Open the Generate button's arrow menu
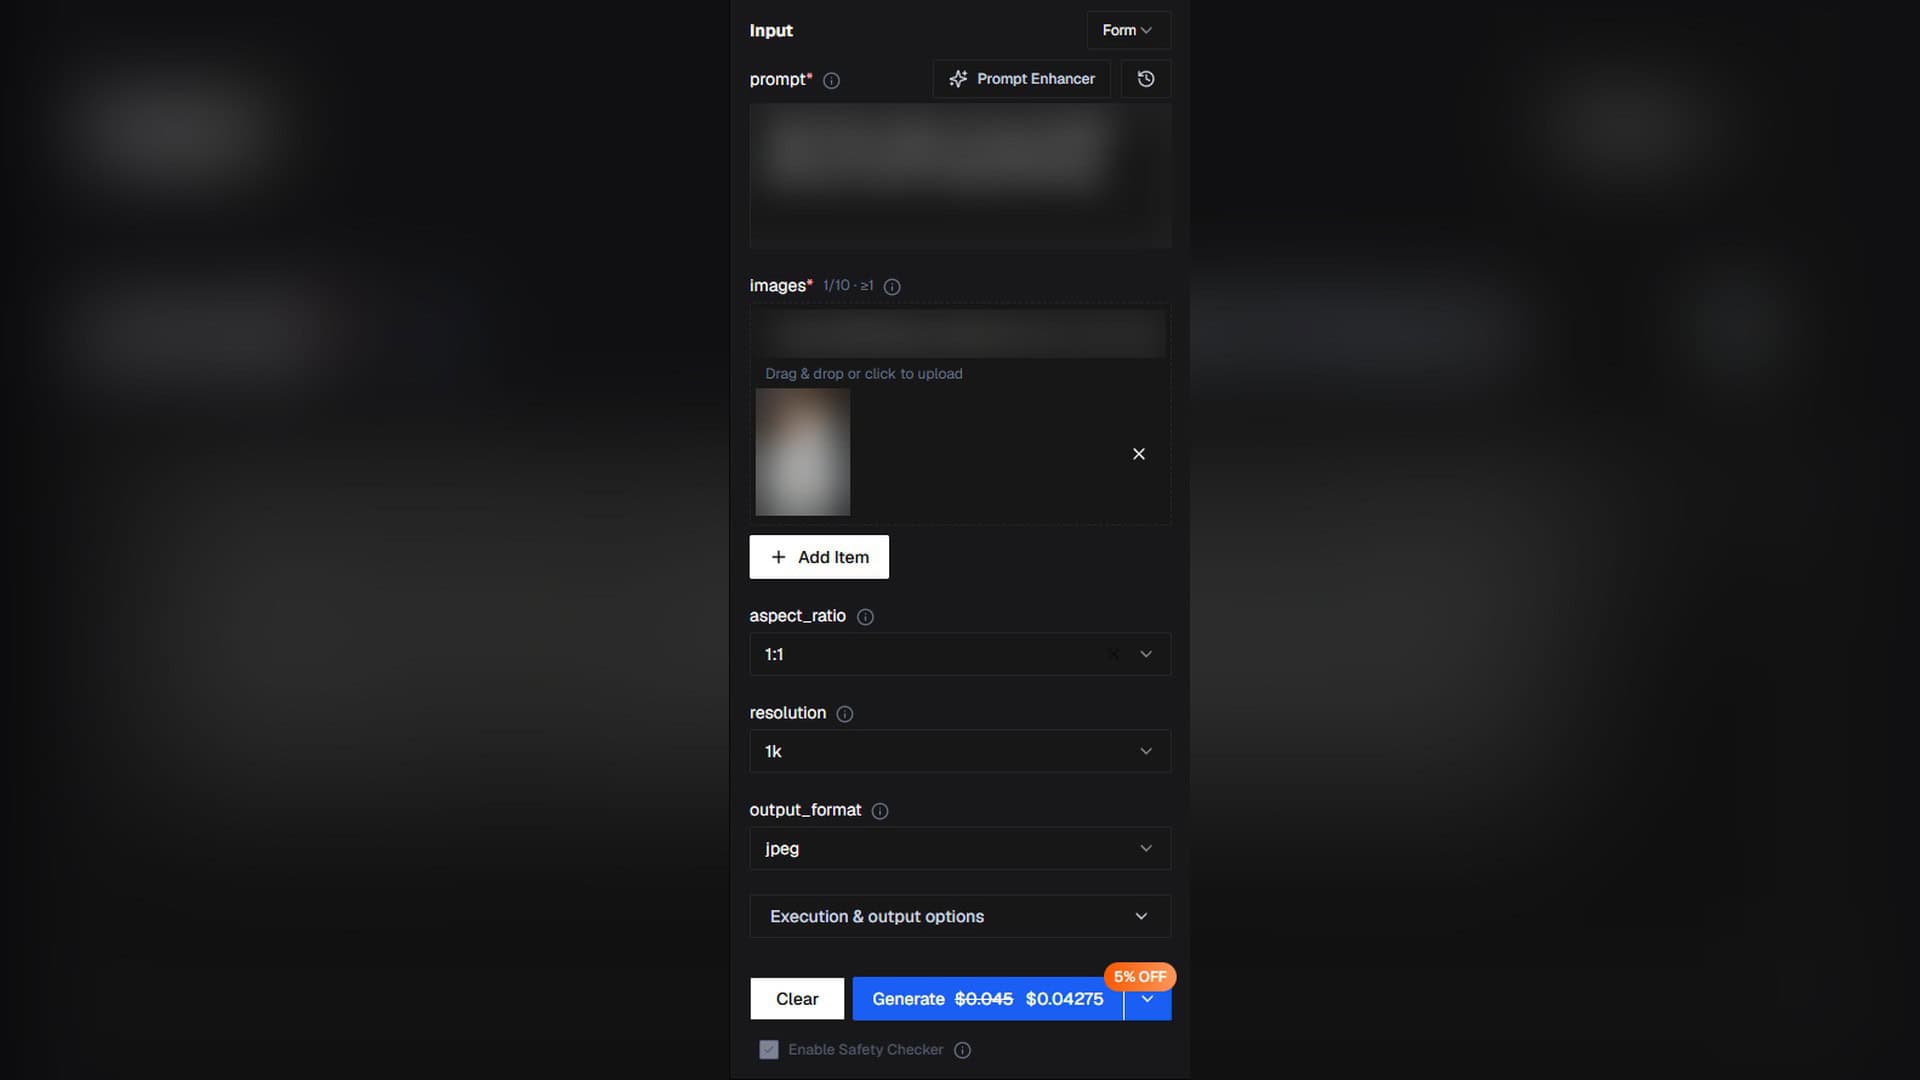1920x1080 pixels. [x=1148, y=999]
